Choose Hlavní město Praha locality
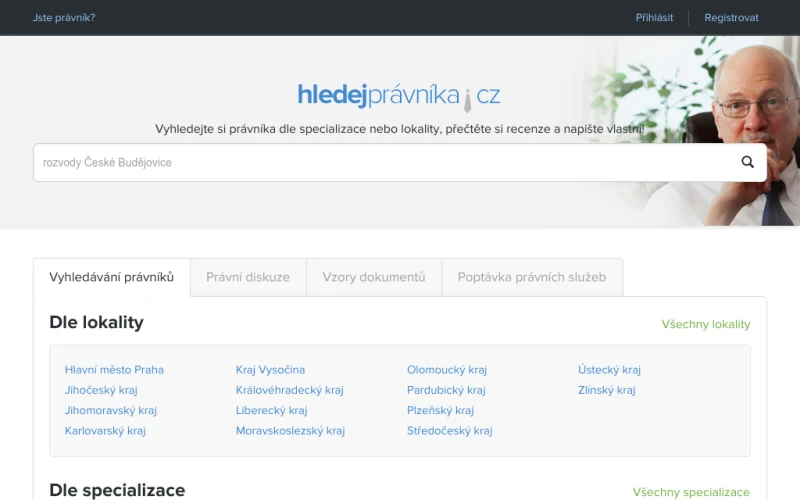This screenshot has height=500, width=800. (114, 370)
